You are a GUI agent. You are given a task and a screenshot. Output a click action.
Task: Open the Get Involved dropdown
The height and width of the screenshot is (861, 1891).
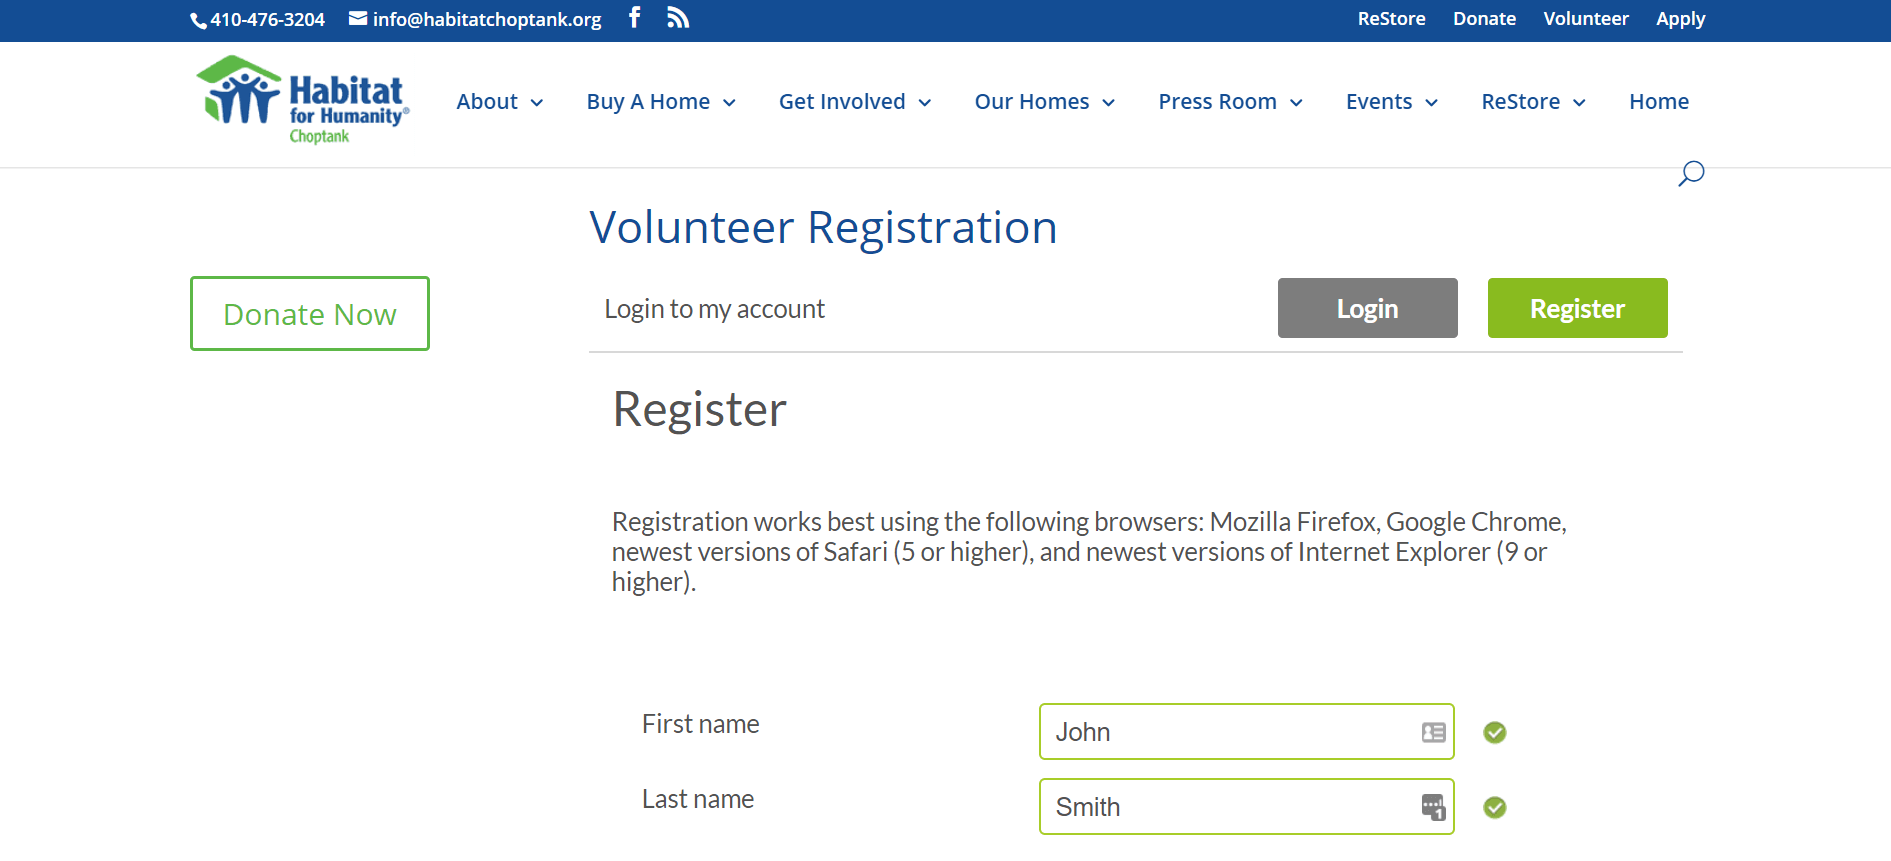tap(854, 102)
